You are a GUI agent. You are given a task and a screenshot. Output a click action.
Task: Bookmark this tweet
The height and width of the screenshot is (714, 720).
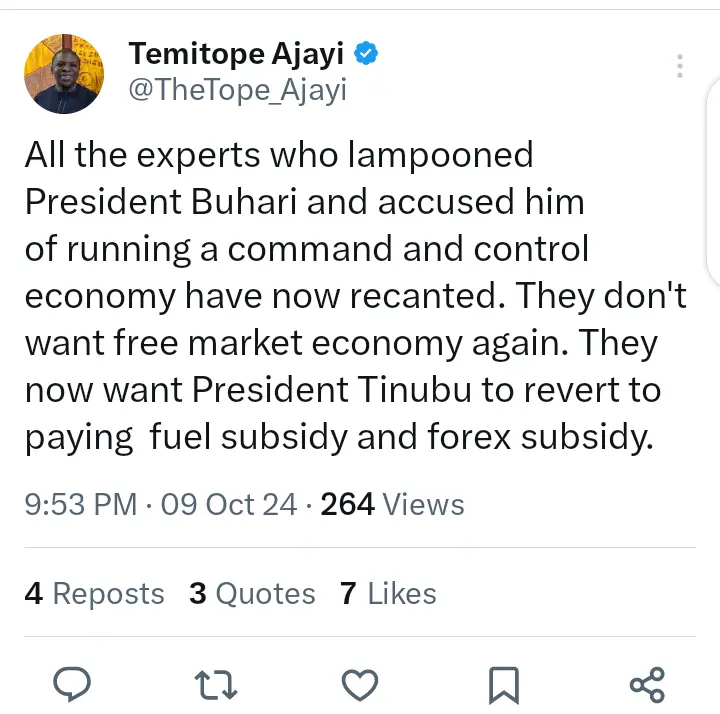(503, 684)
